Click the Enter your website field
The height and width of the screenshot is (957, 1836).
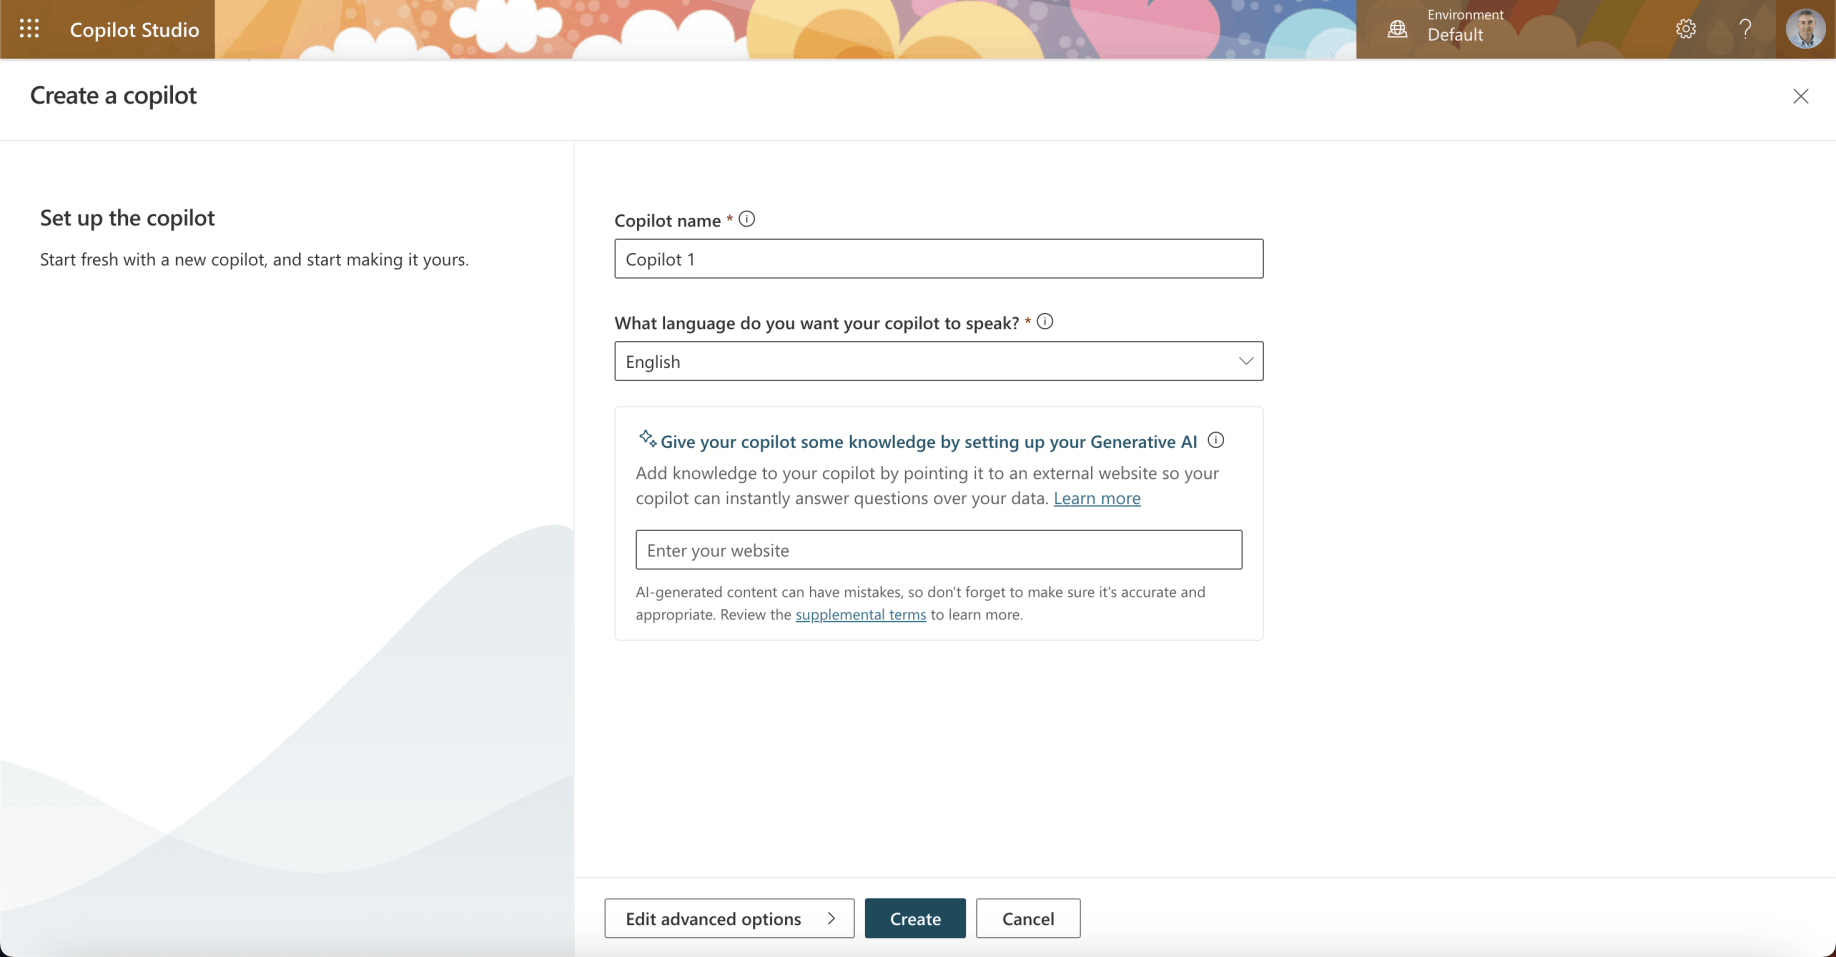pyautogui.click(x=939, y=550)
